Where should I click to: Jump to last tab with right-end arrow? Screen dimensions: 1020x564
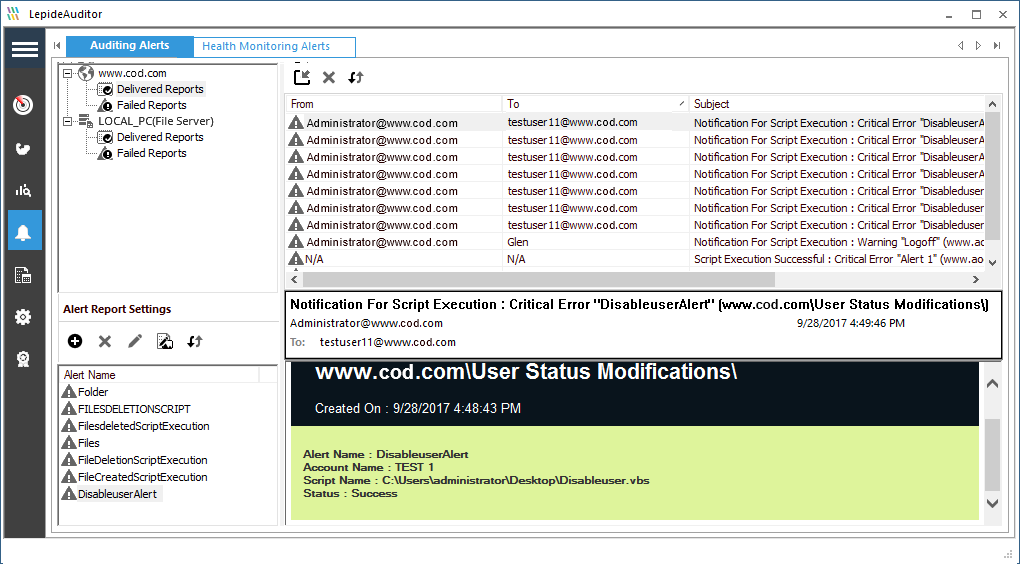point(997,46)
